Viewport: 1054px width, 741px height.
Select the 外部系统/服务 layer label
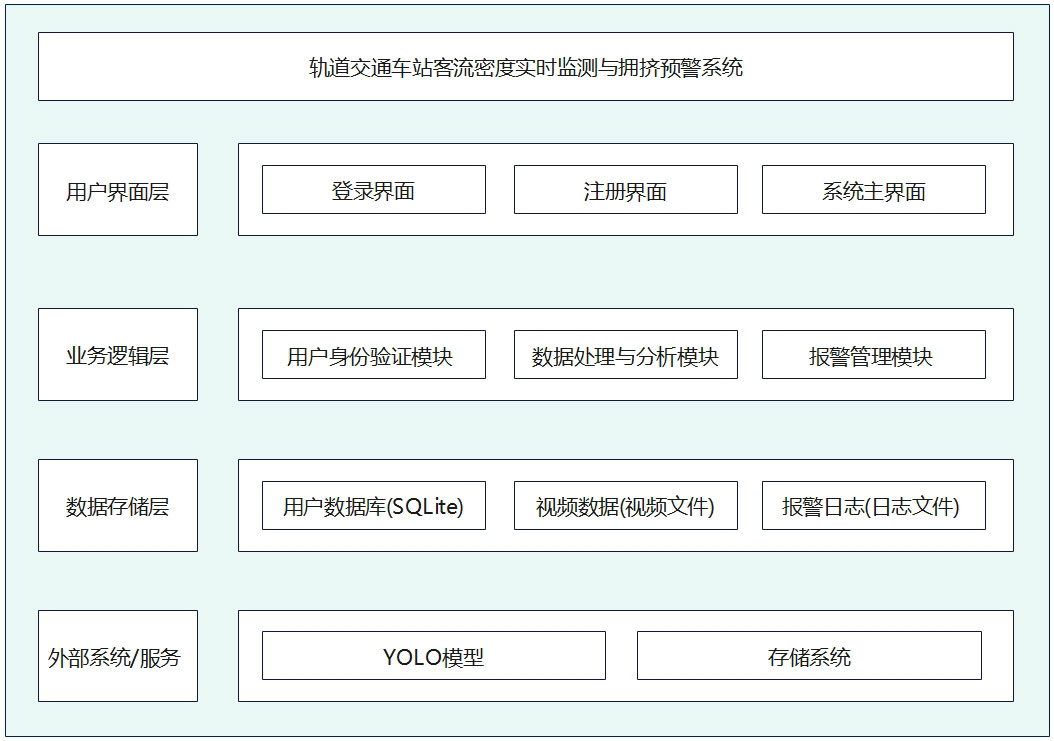tap(118, 656)
